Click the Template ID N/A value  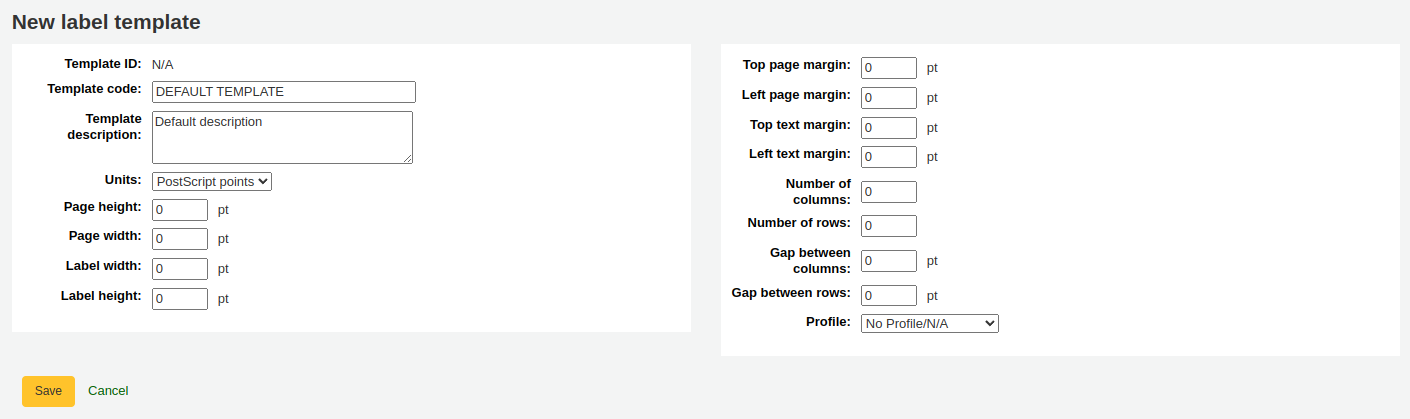[163, 64]
